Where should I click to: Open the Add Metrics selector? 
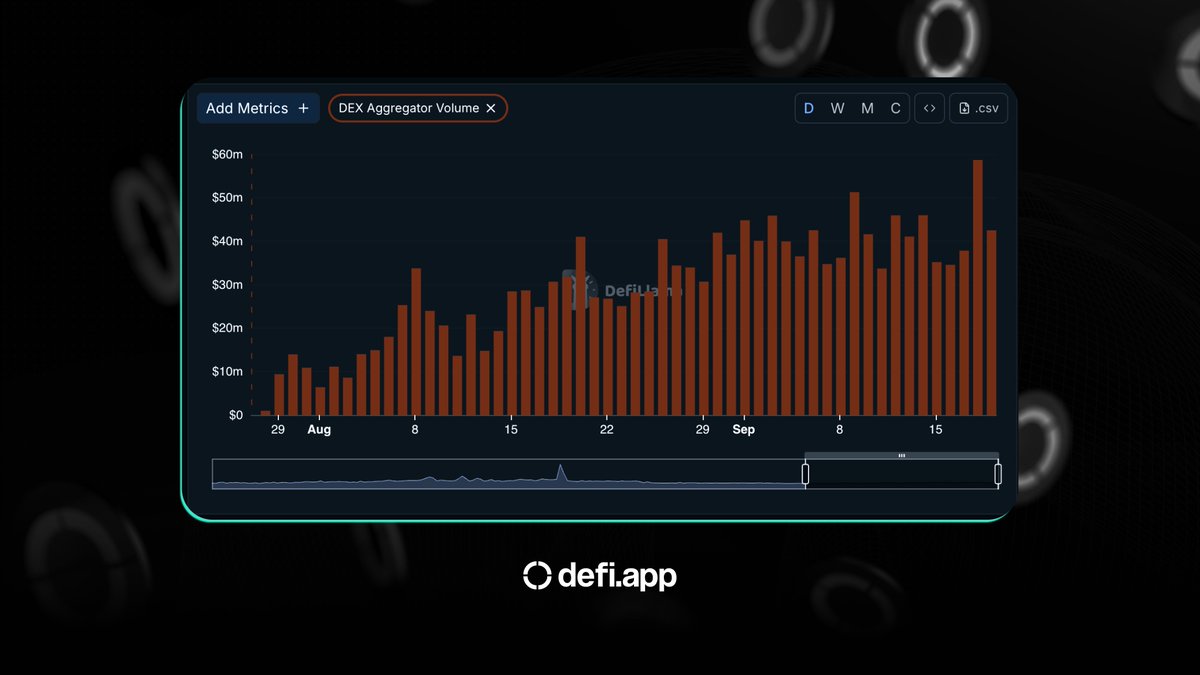click(257, 108)
